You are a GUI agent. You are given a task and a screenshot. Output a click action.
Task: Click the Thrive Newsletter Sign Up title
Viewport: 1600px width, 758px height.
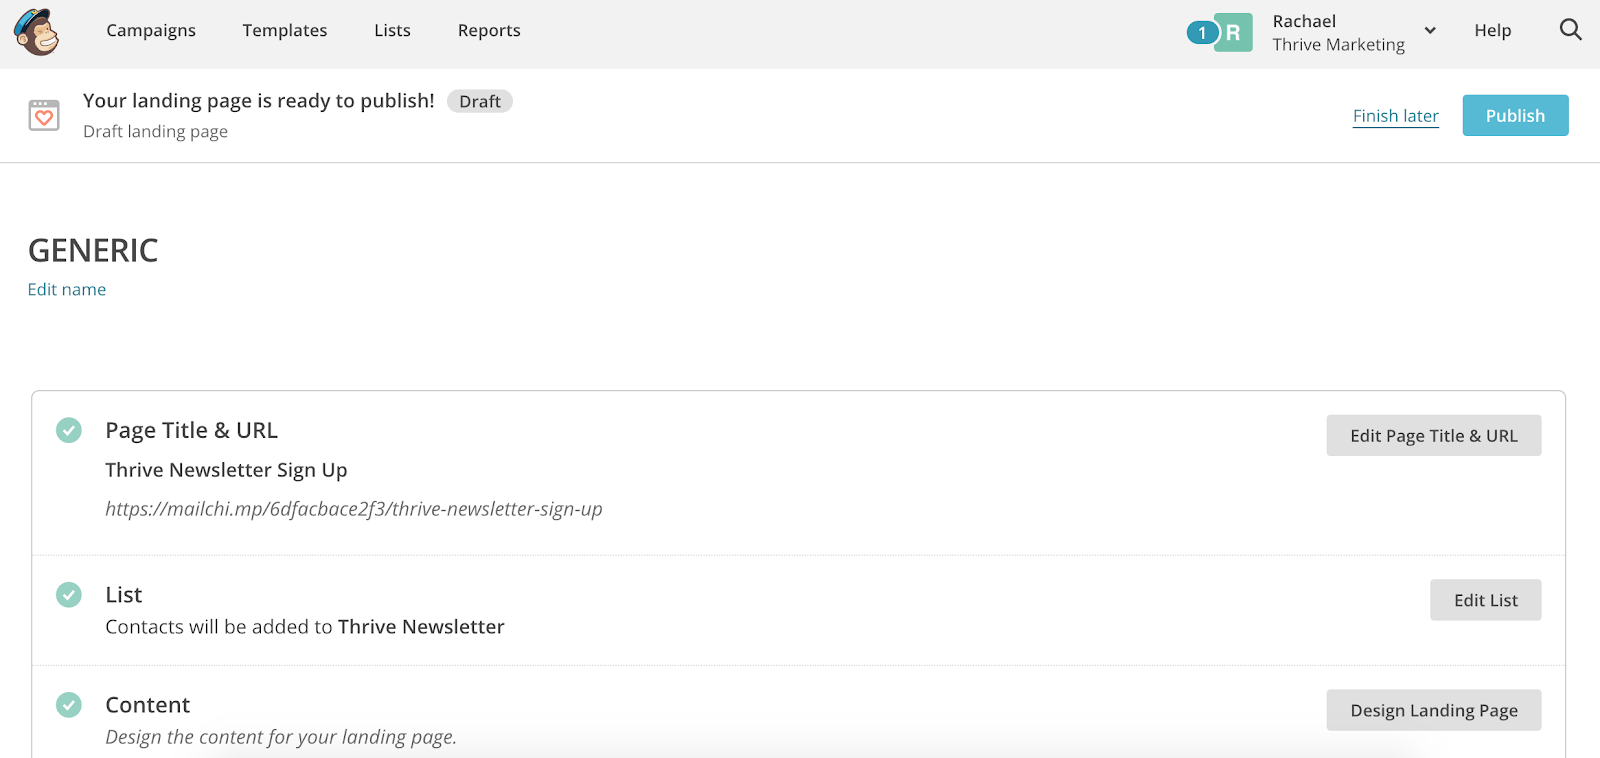(226, 470)
